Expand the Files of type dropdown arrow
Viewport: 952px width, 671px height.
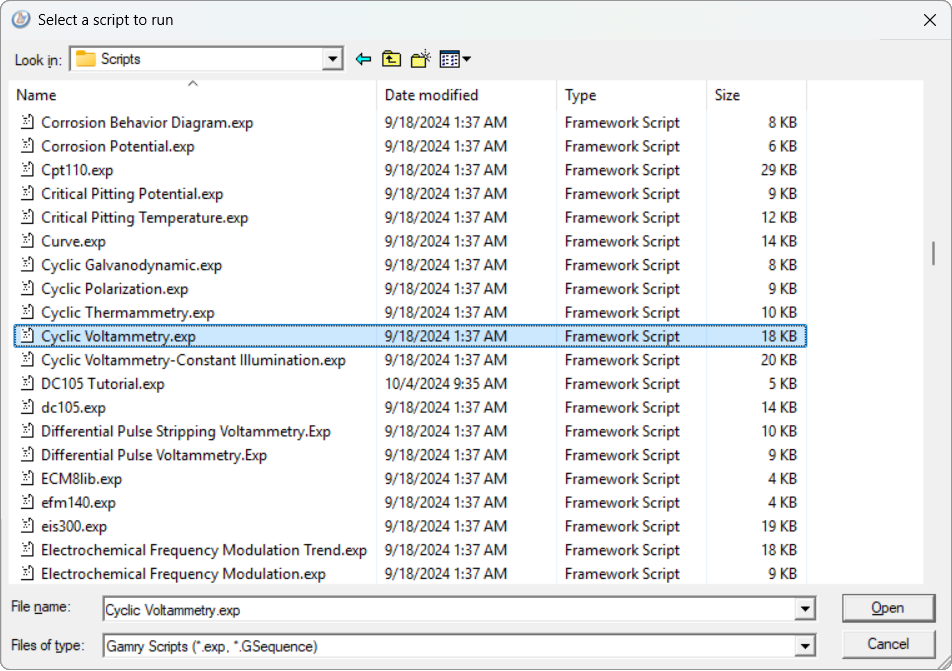[804, 645]
